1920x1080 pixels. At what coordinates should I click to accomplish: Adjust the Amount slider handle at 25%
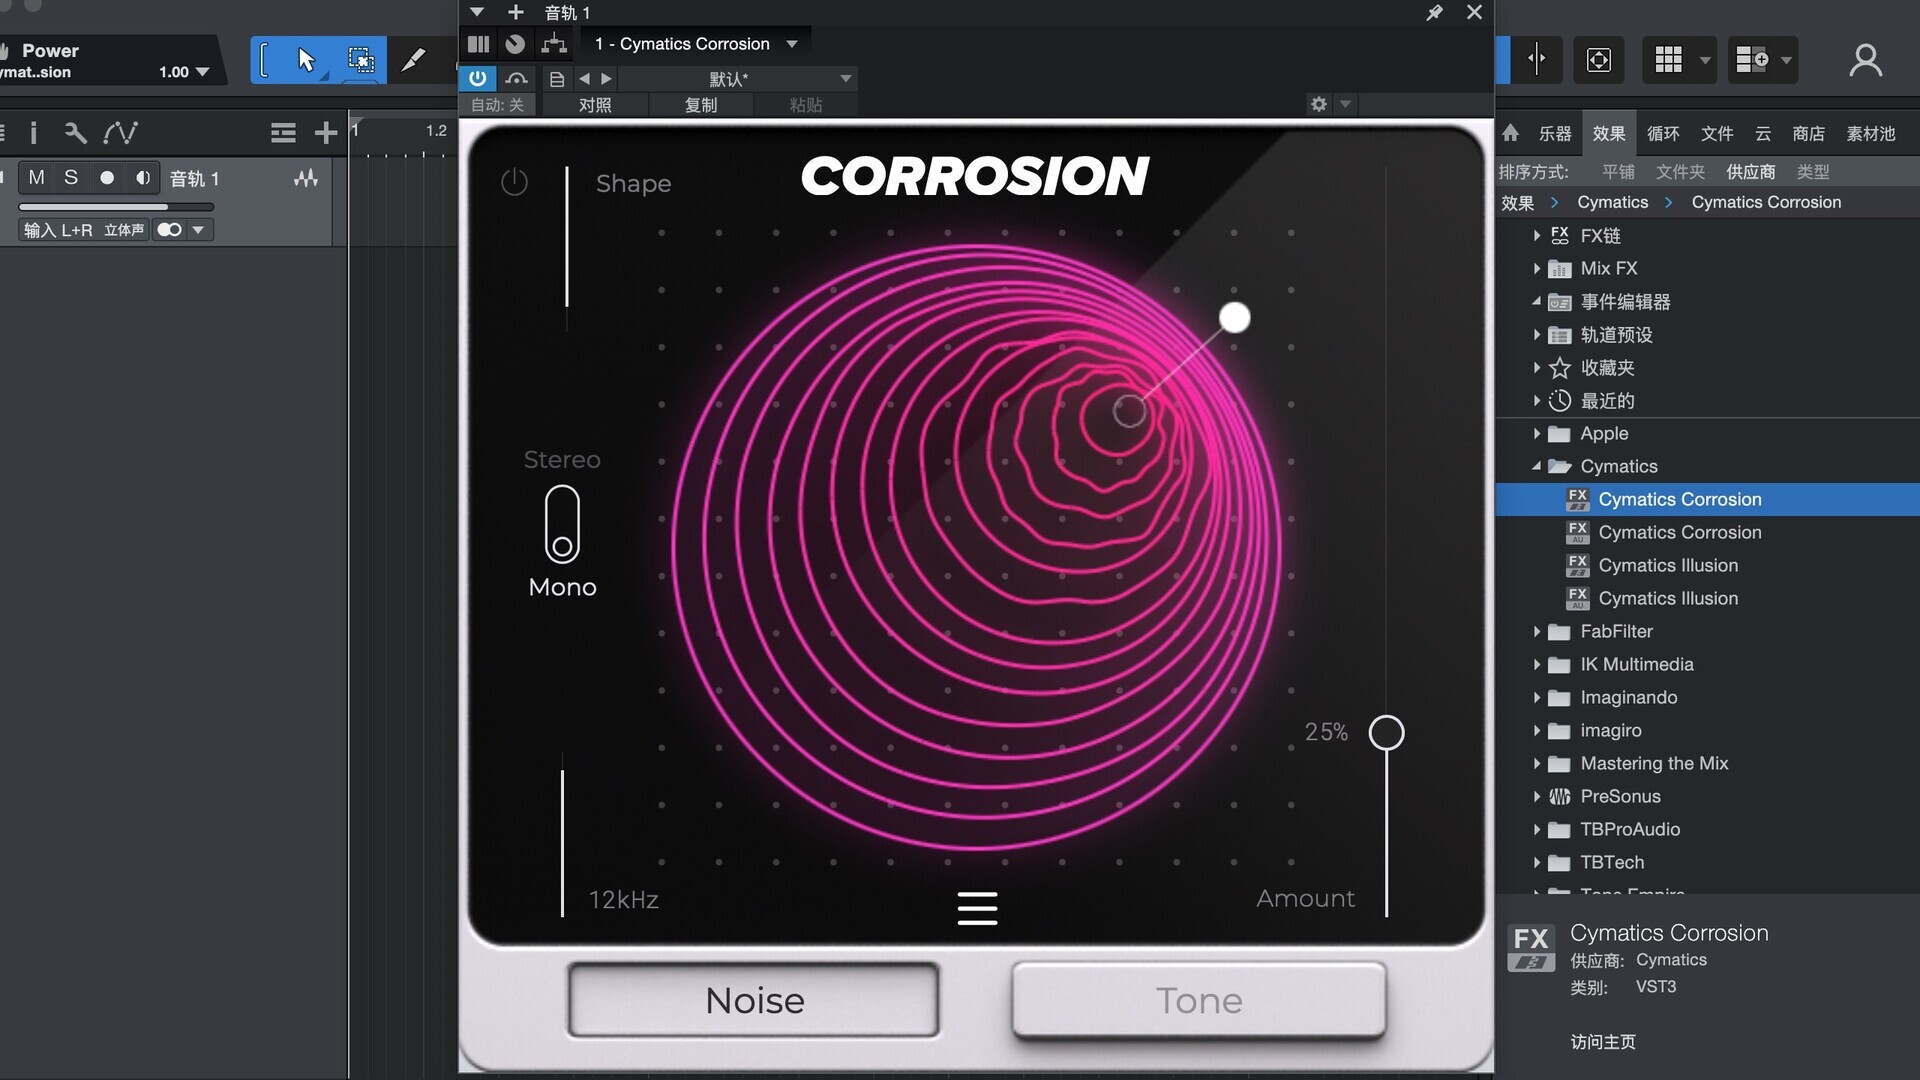pos(1386,733)
